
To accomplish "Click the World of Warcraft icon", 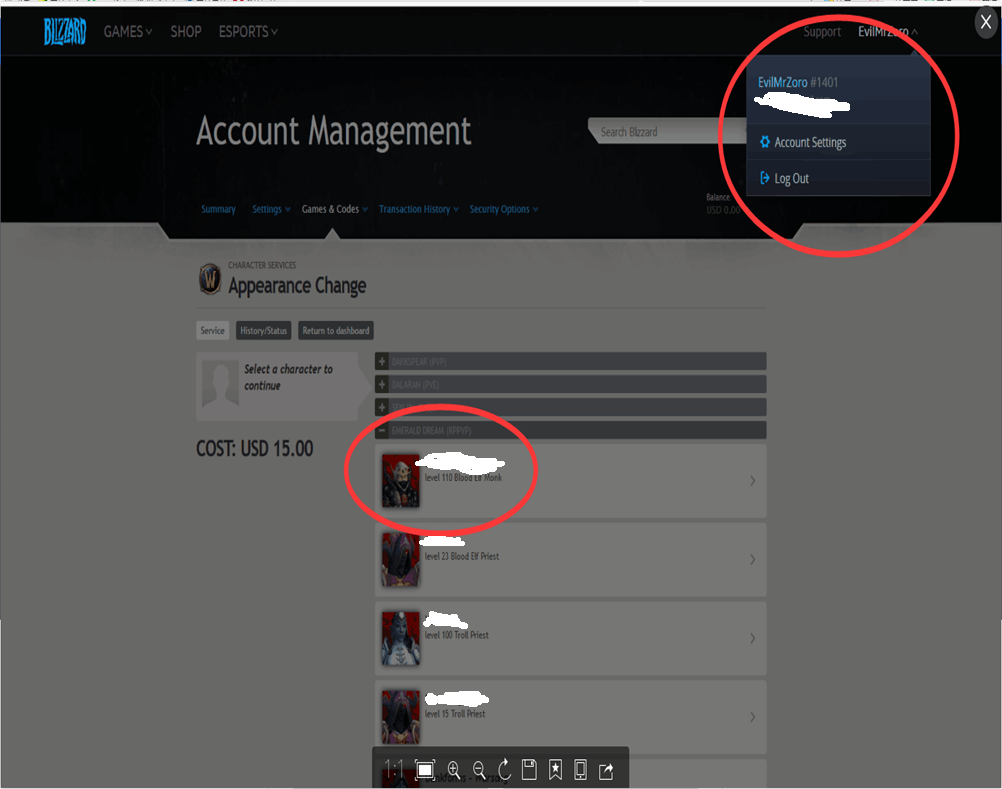I will coord(210,279).
